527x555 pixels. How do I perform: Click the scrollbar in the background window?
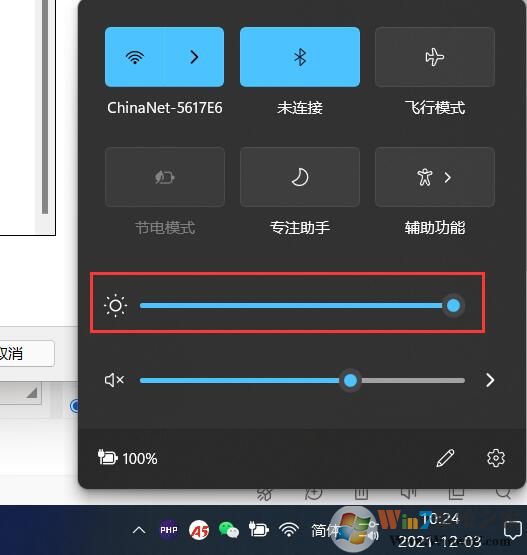click(x=45, y=106)
